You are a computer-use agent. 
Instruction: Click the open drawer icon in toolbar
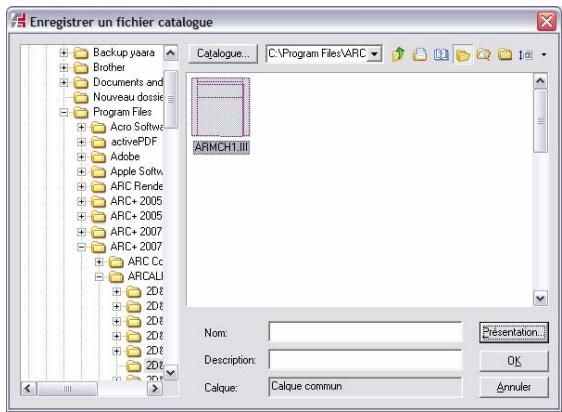point(419,55)
